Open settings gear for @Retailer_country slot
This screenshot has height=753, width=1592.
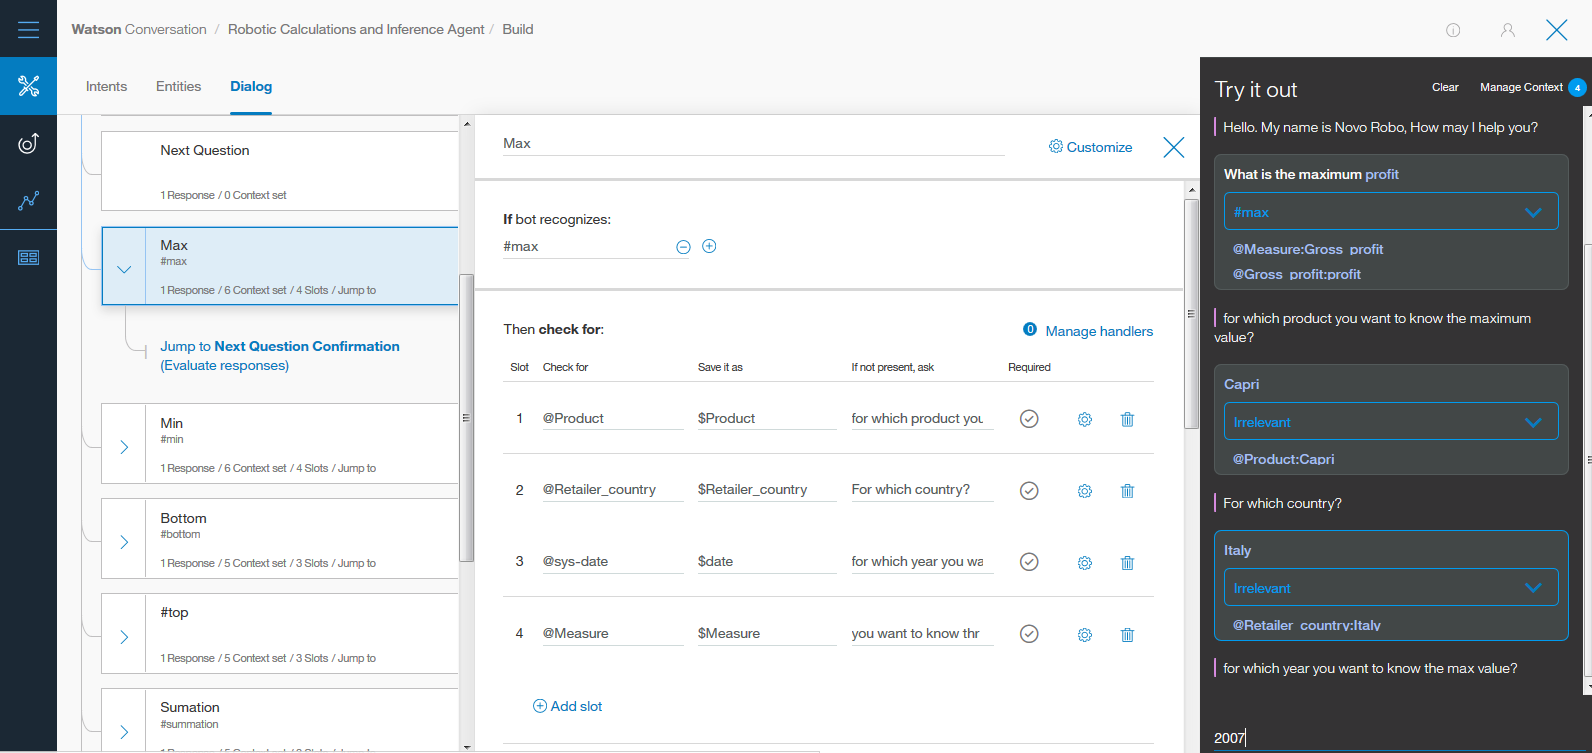pos(1085,491)
